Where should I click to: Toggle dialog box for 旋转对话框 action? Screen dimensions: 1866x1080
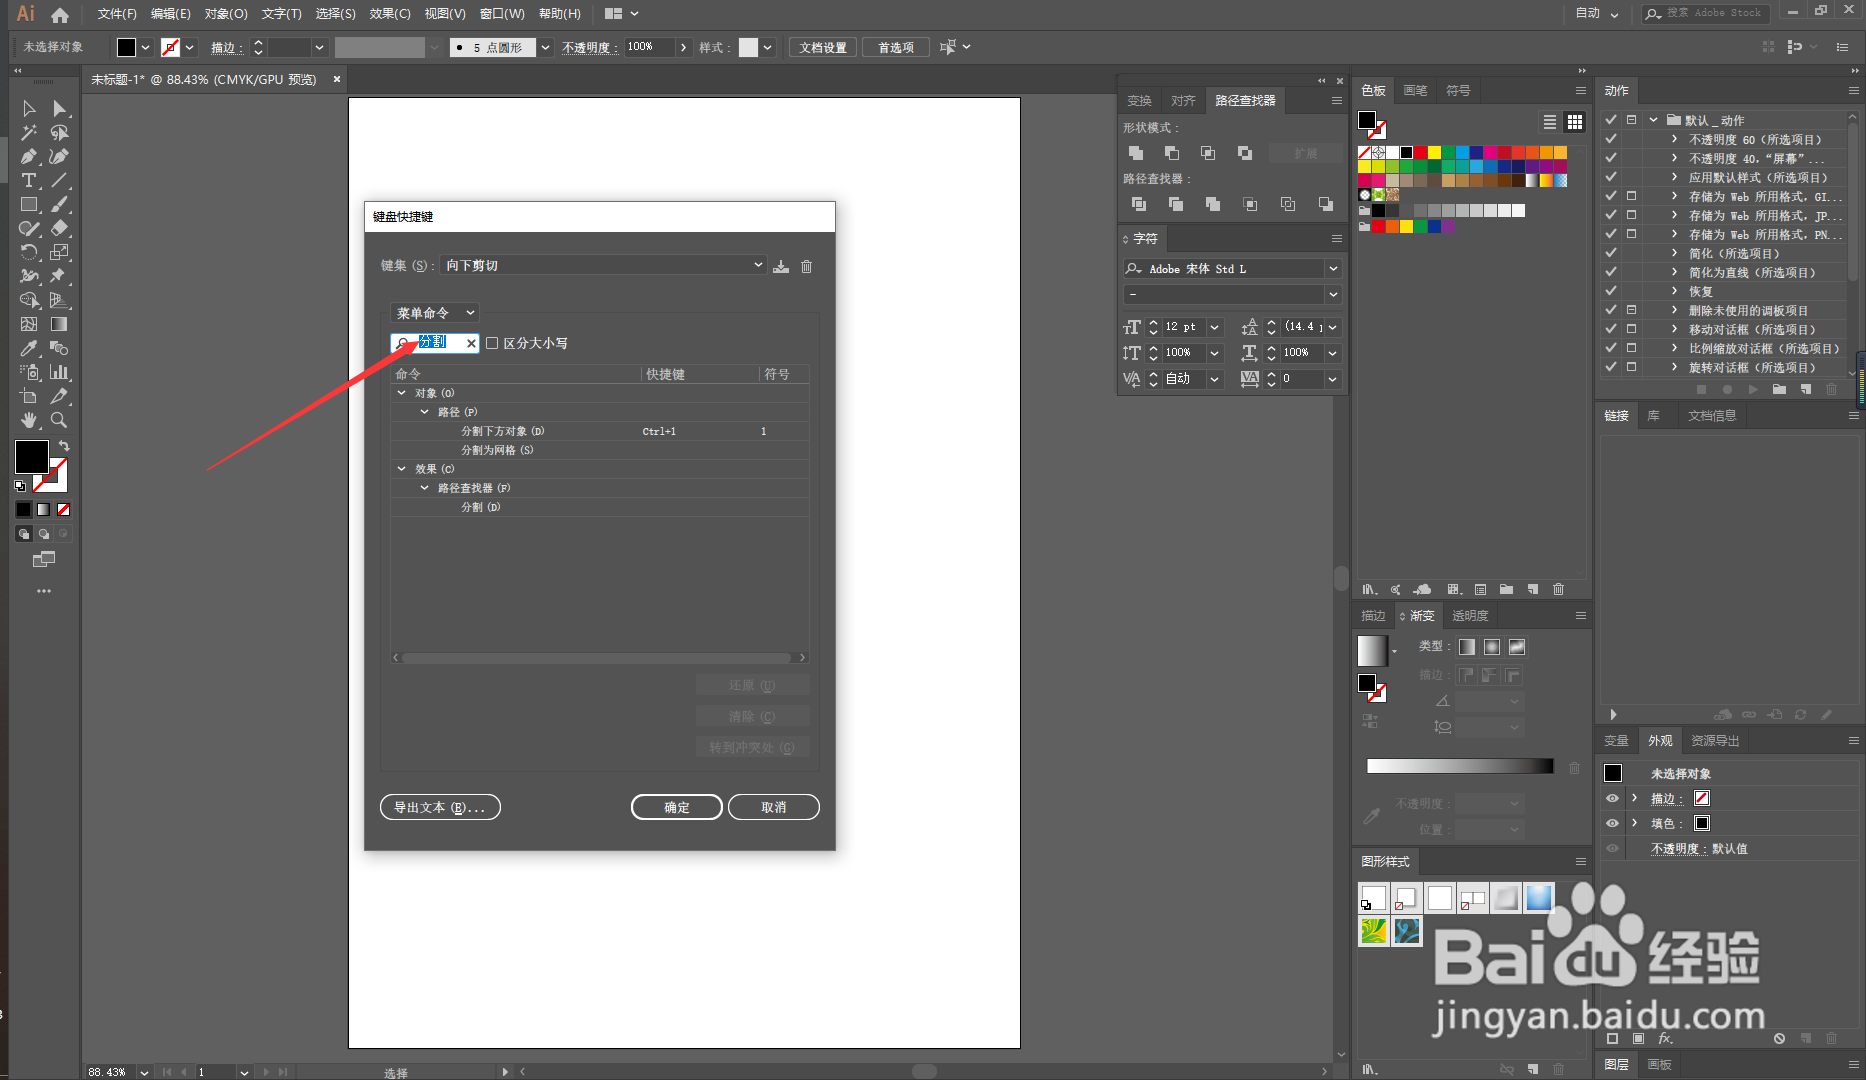click(1631, 367)
